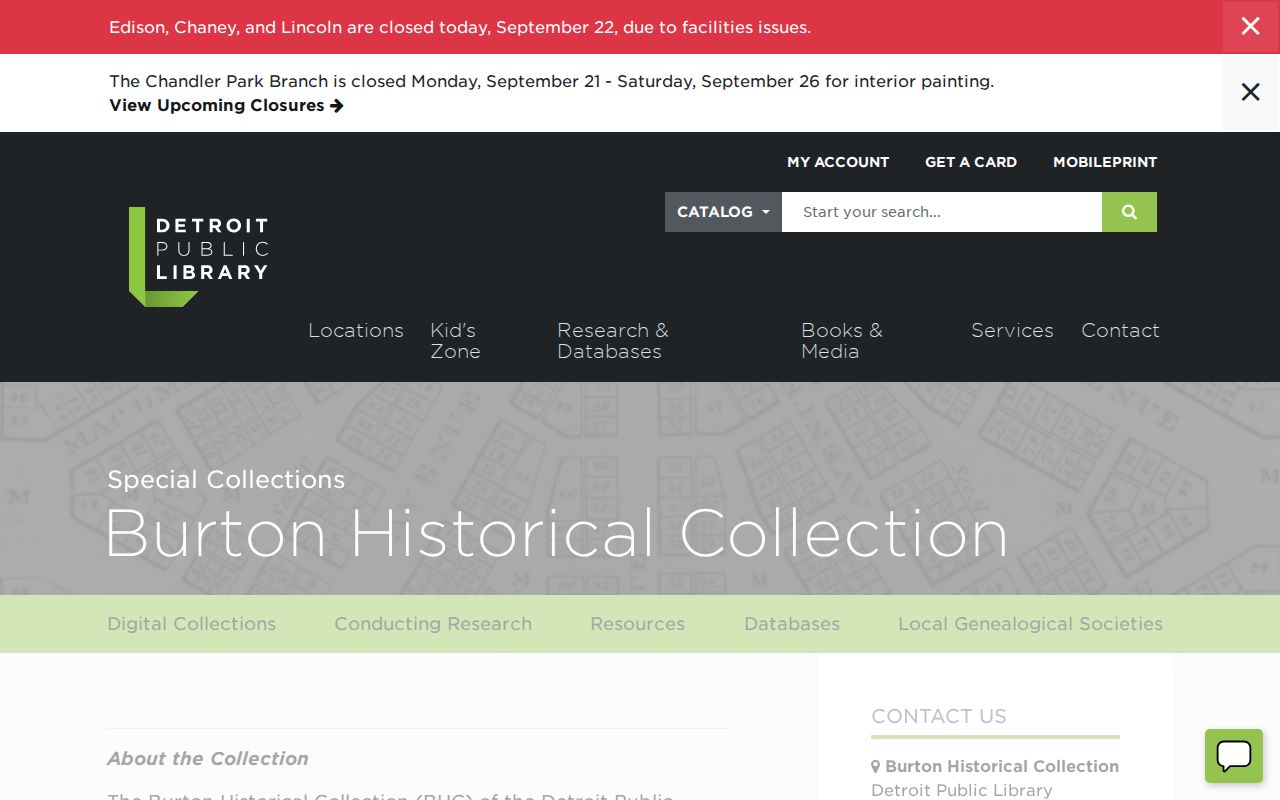Open the Services menu
This screenshot has width=1280, height=800.
pyautogui.click(x=1012, y=330)
